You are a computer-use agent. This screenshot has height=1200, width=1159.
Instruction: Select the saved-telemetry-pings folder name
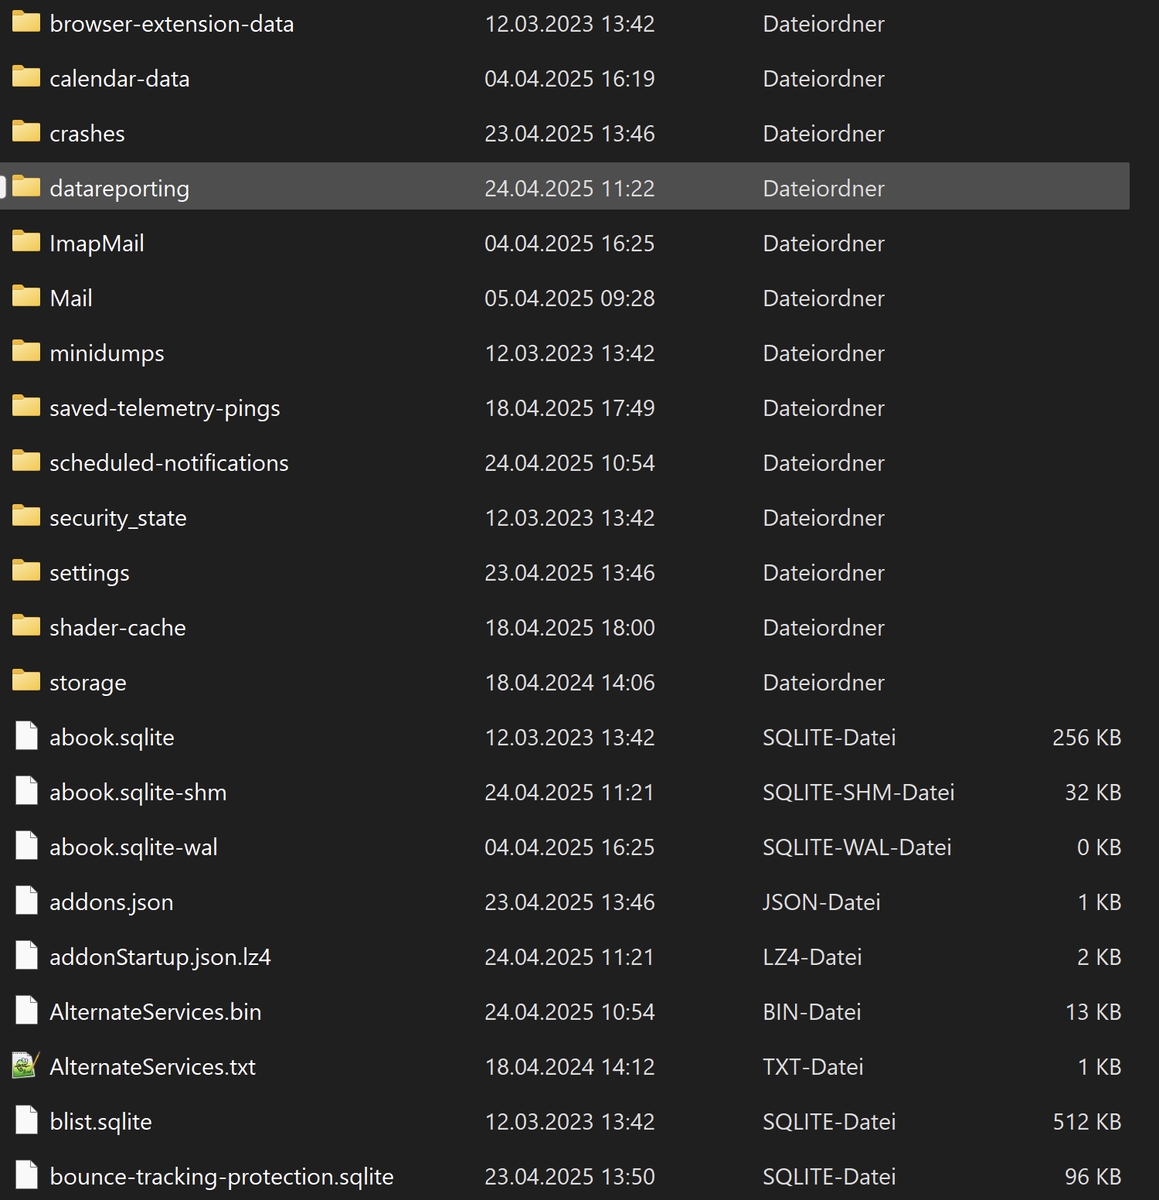(x=165, y=409)
